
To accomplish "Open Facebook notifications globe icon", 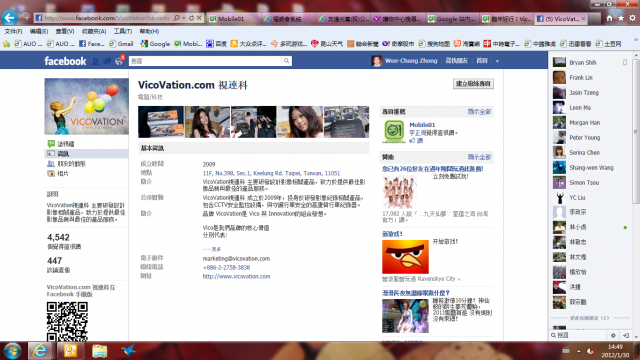I will (x=119, y=61).
